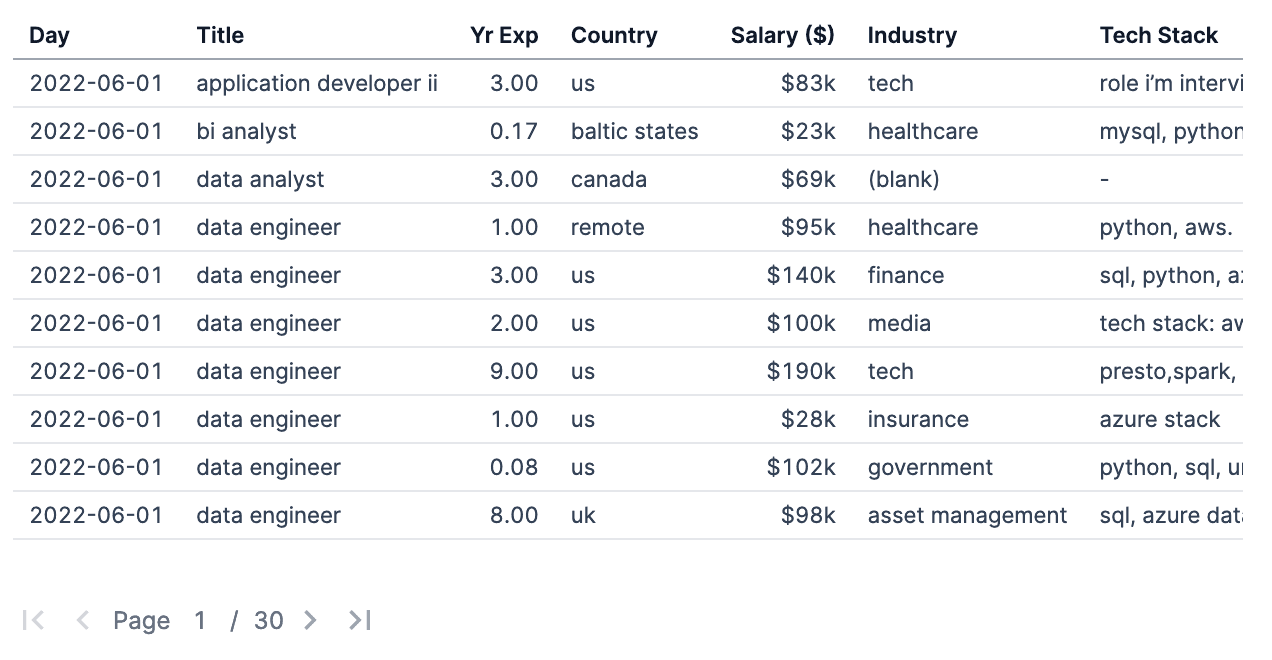Go to the next page

(x=310, y=620)
